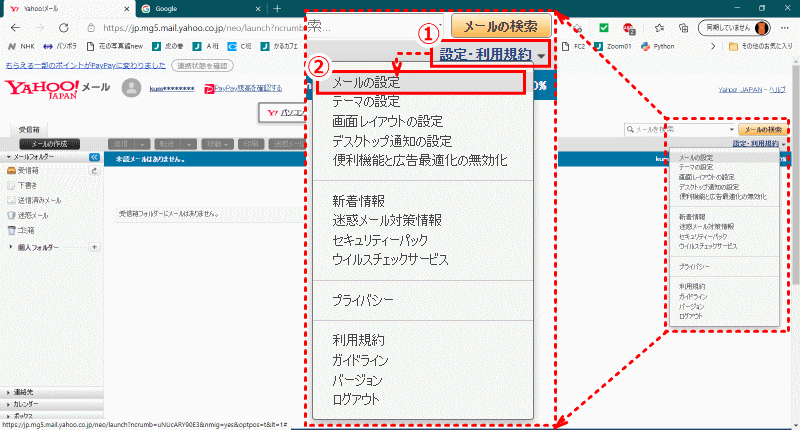Open the 返信 dropdown arrow
The image size is (800, 430).
tap(143, 144)
